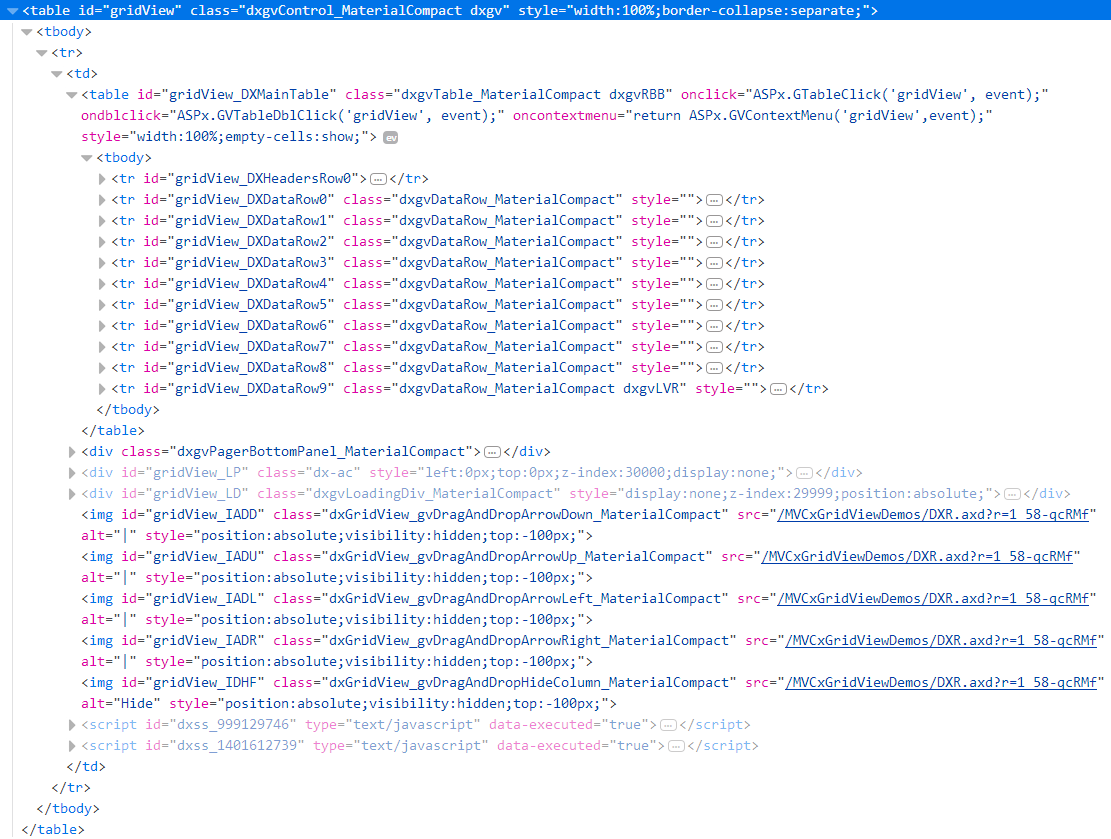Click the ellipsis badge in gridView_DXDataRow0 row
Image resolution: width=1111 pixels, height=839 pixels.
[714, 200]
